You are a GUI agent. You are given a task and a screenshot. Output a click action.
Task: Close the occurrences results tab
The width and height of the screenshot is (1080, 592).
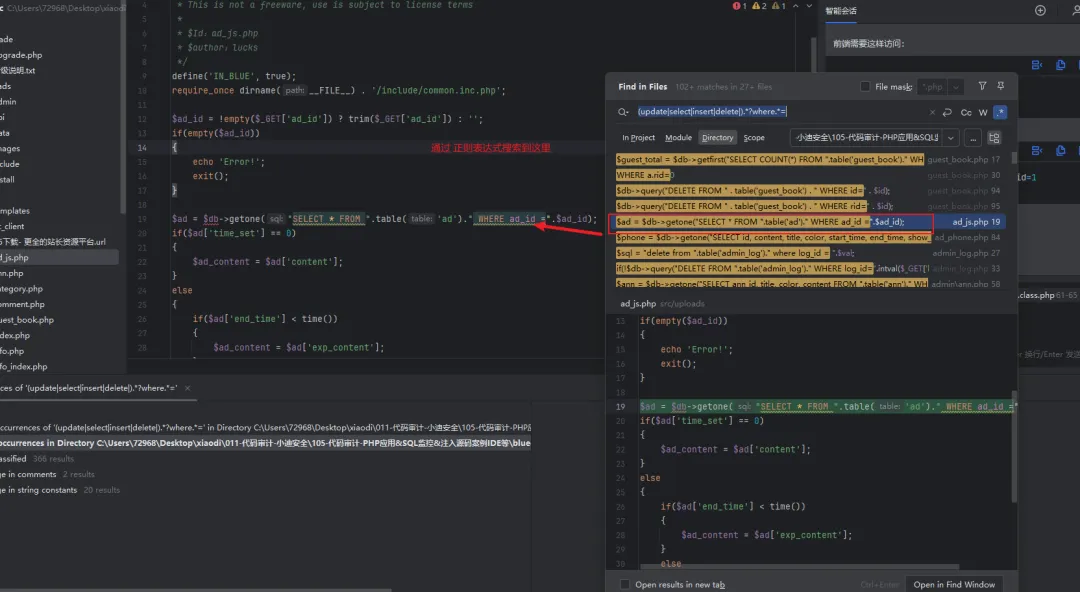click(x=187, y=388)
